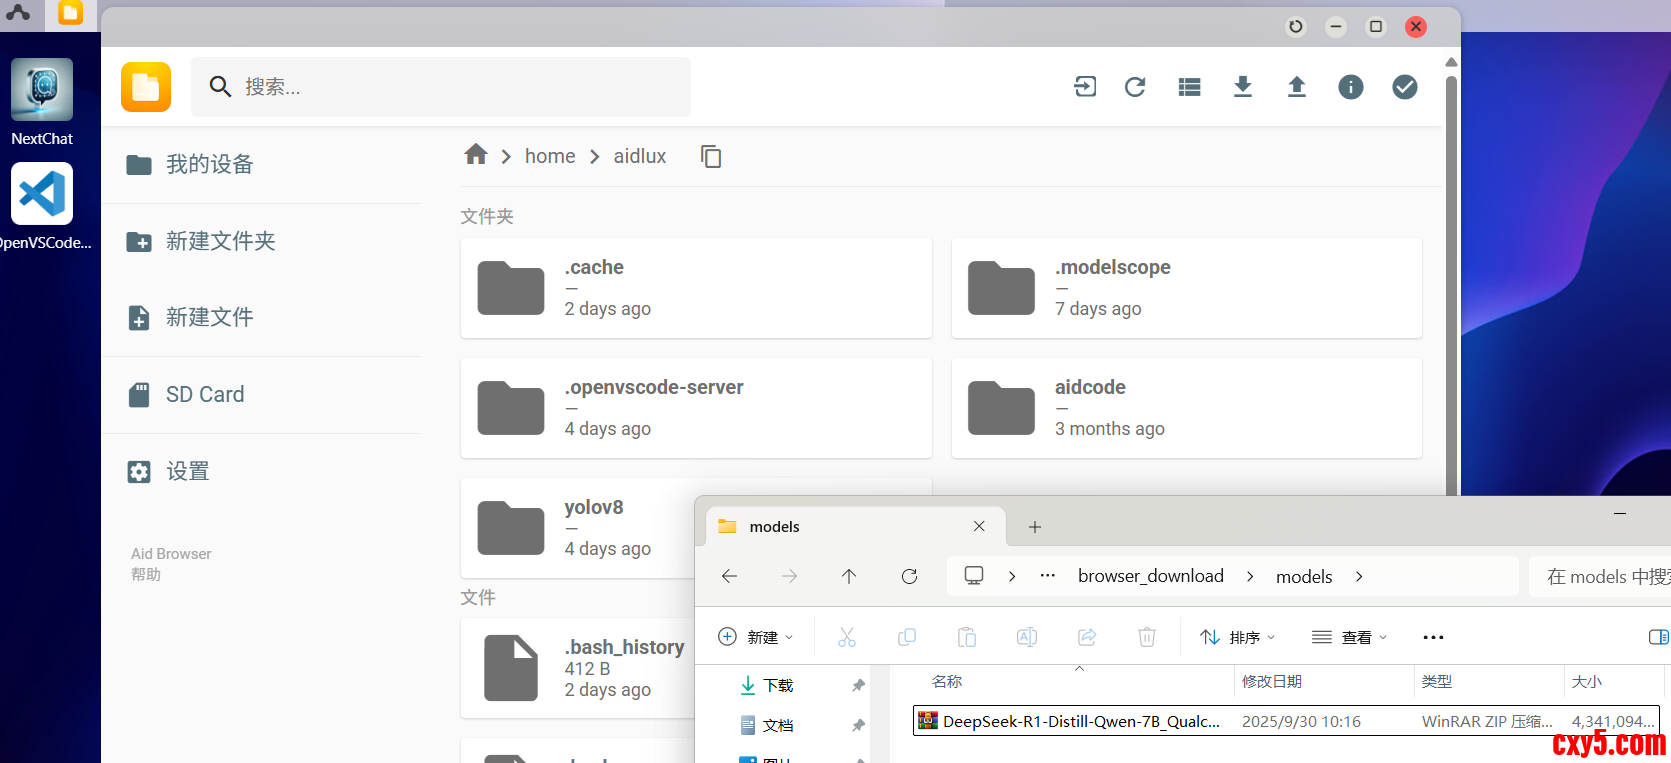Toggle the preview pane in Explorer
Viewport: 1671px width, 763px height.
pos(1657,637)
